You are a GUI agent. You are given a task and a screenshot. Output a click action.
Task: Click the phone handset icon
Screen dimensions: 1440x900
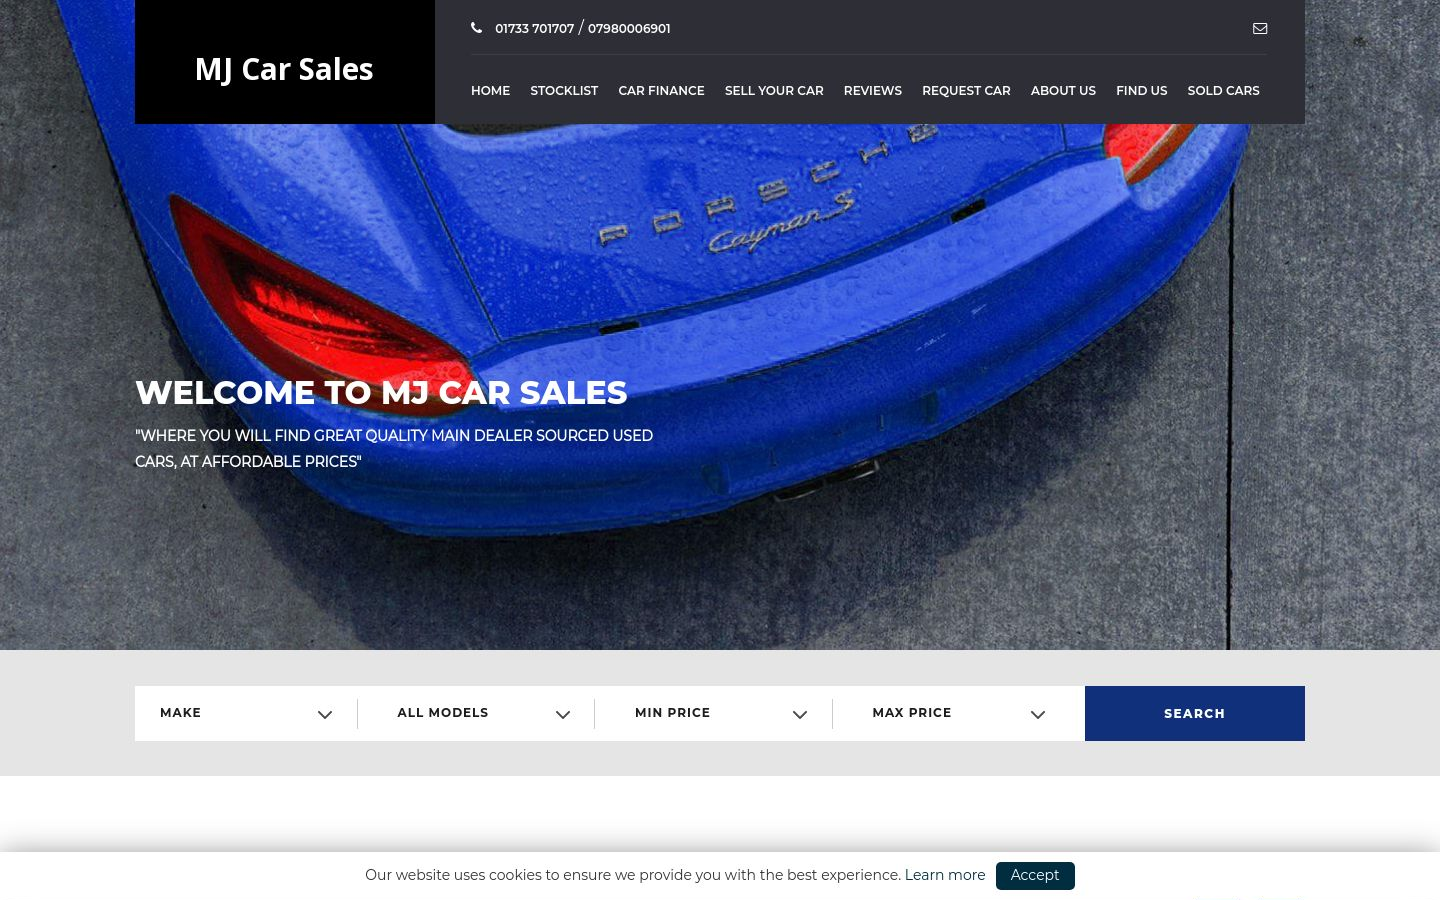point(477,28)
